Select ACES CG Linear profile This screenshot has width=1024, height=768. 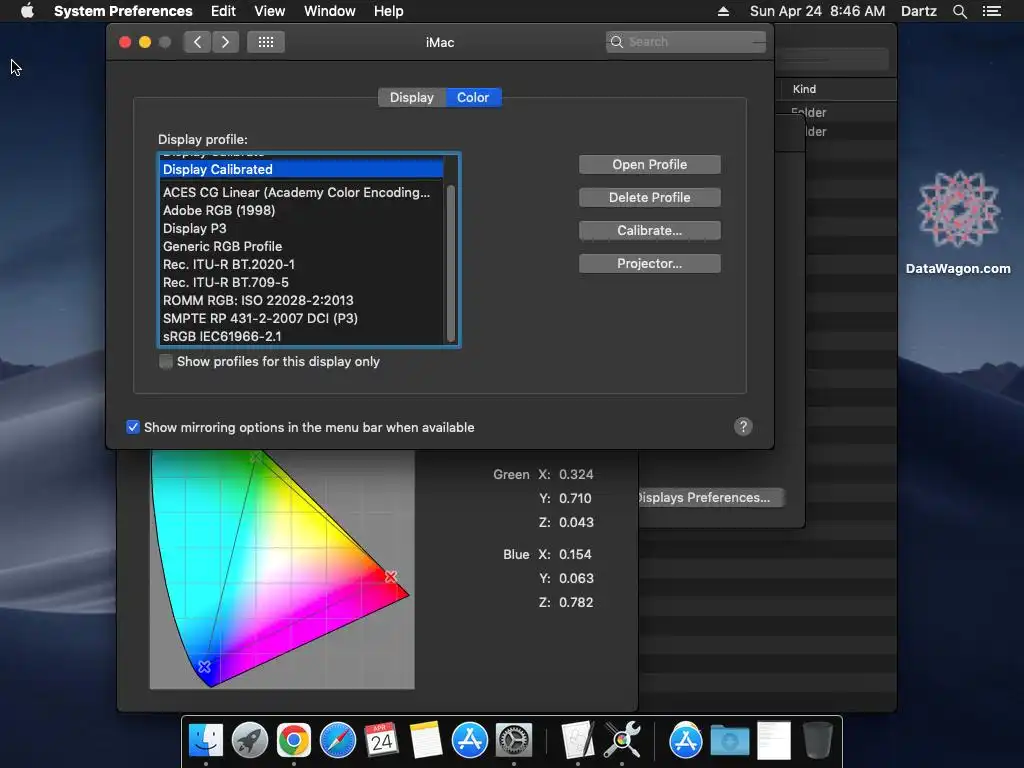click(x=301, y=192)
